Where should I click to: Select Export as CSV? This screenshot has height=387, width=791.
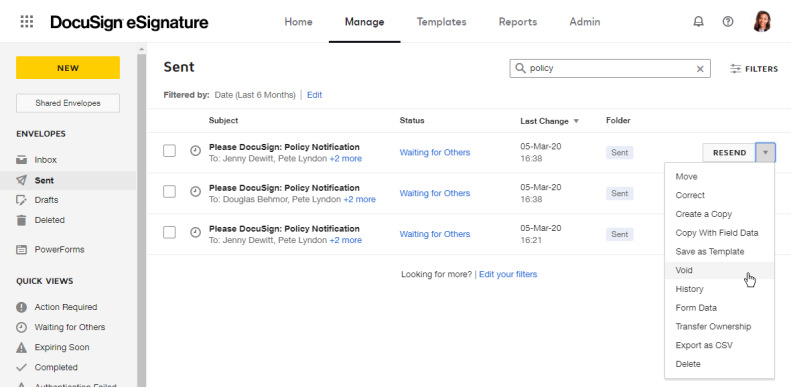pos(719,345)
